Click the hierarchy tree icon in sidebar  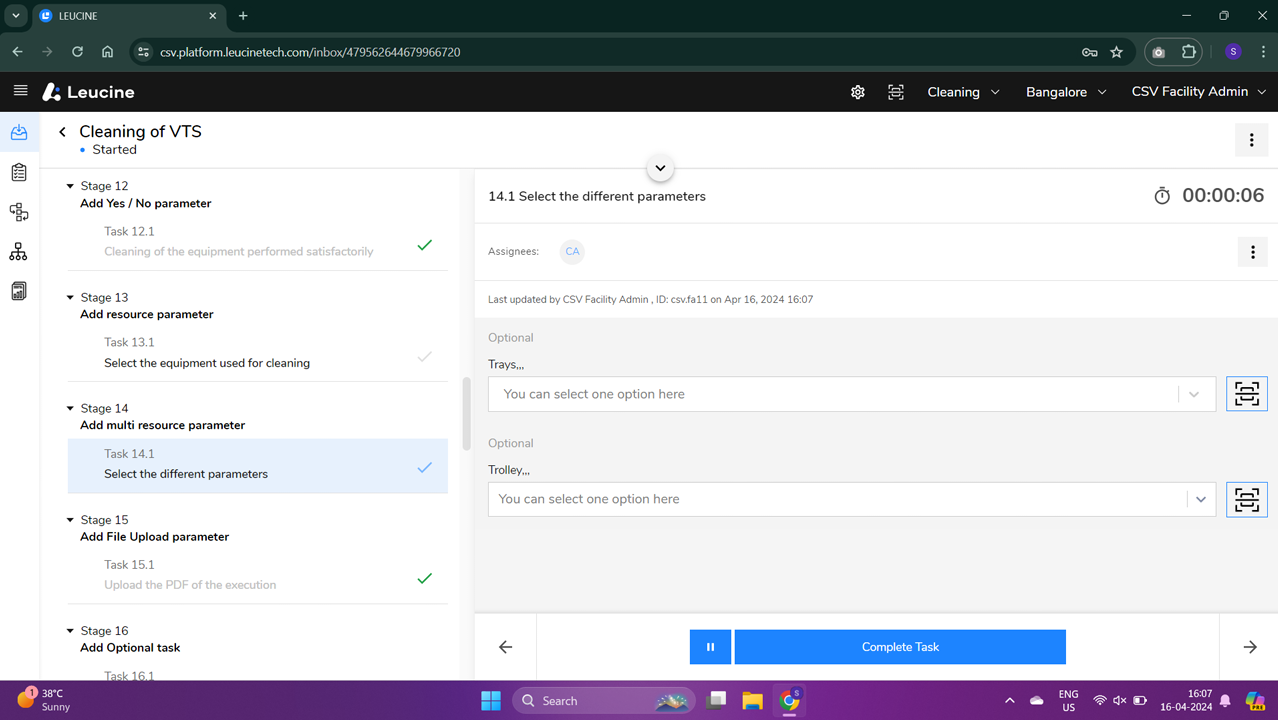point(19,252)
